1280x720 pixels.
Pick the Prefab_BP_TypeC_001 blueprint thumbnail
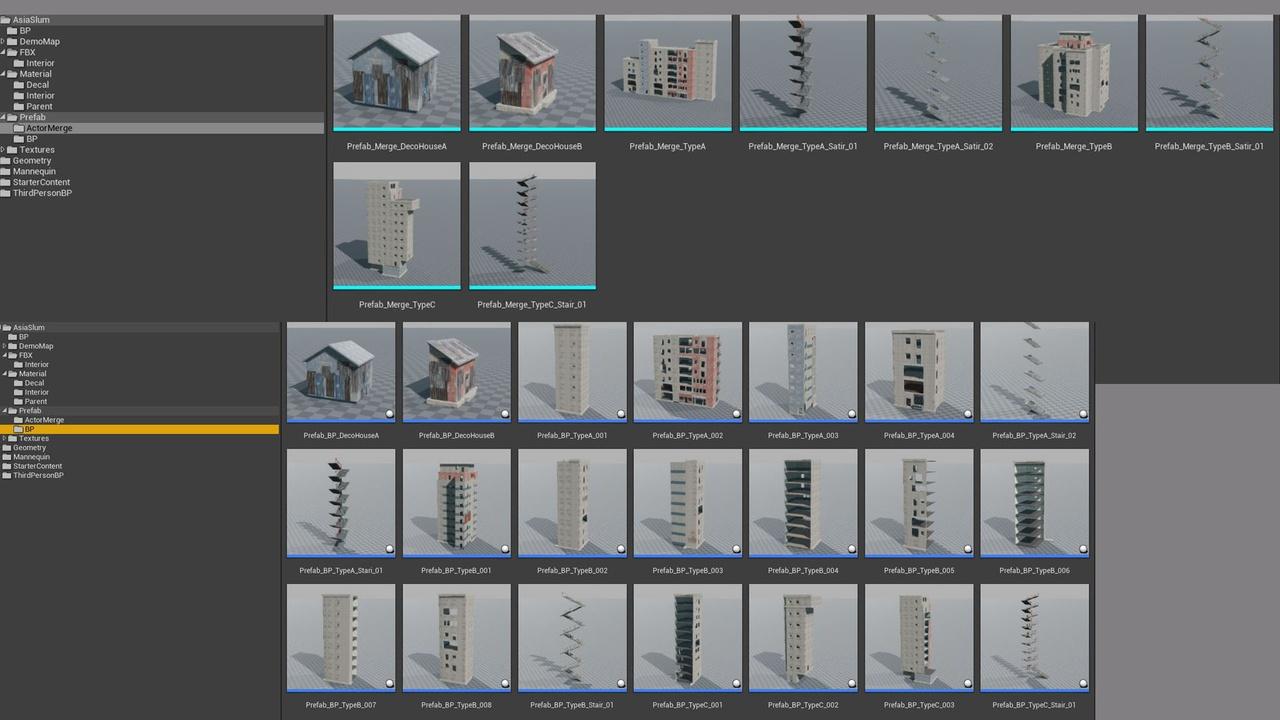(x=688, y=637)
